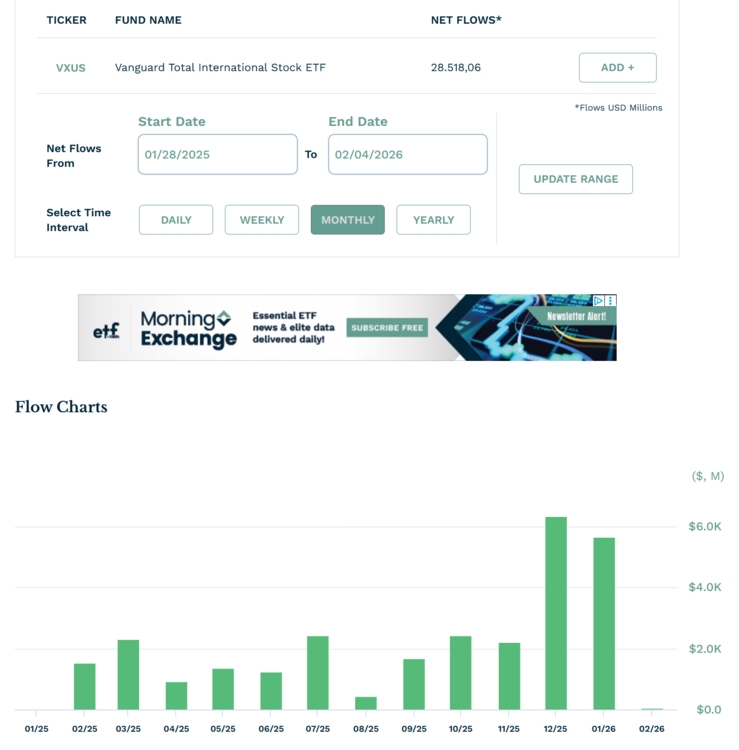739x750 pixels.
Task: Click the $6.0K axis label
Action: coord(705,527)
